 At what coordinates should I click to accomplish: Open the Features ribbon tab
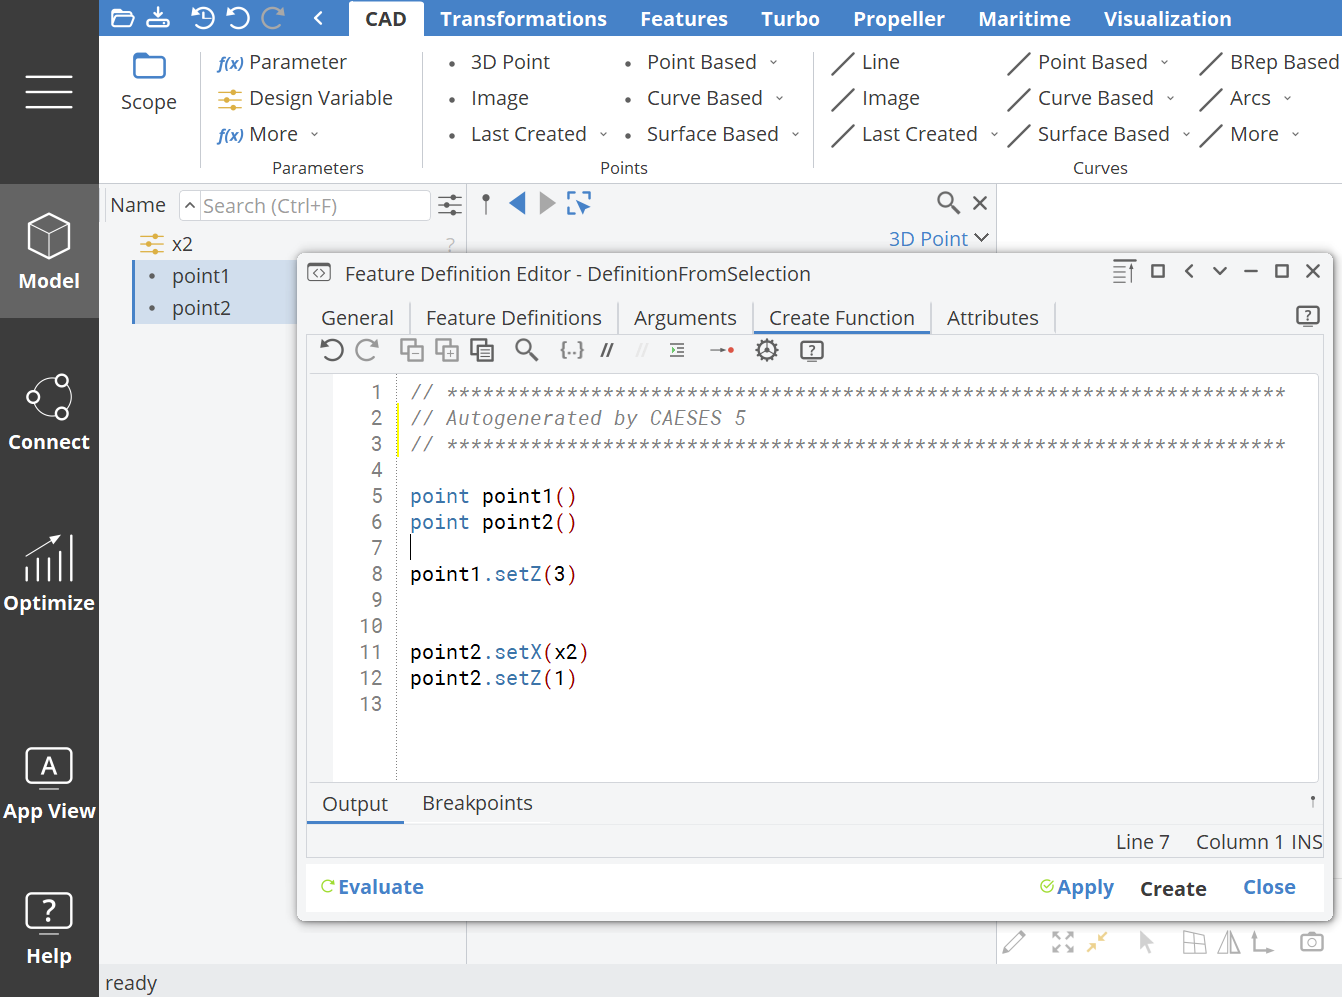(684, 19)
